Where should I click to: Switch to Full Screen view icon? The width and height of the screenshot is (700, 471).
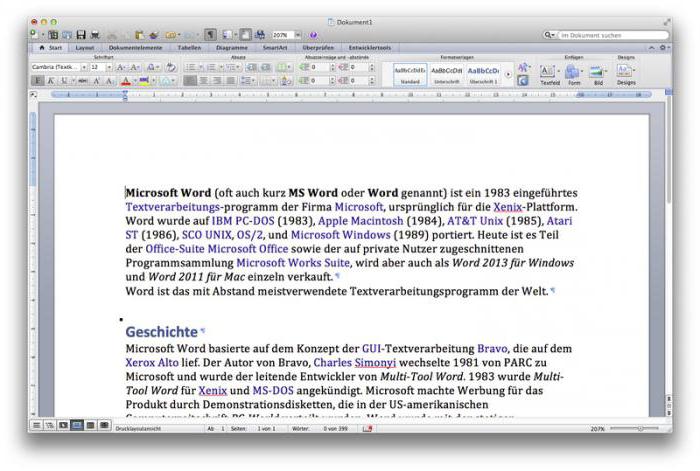104,425
